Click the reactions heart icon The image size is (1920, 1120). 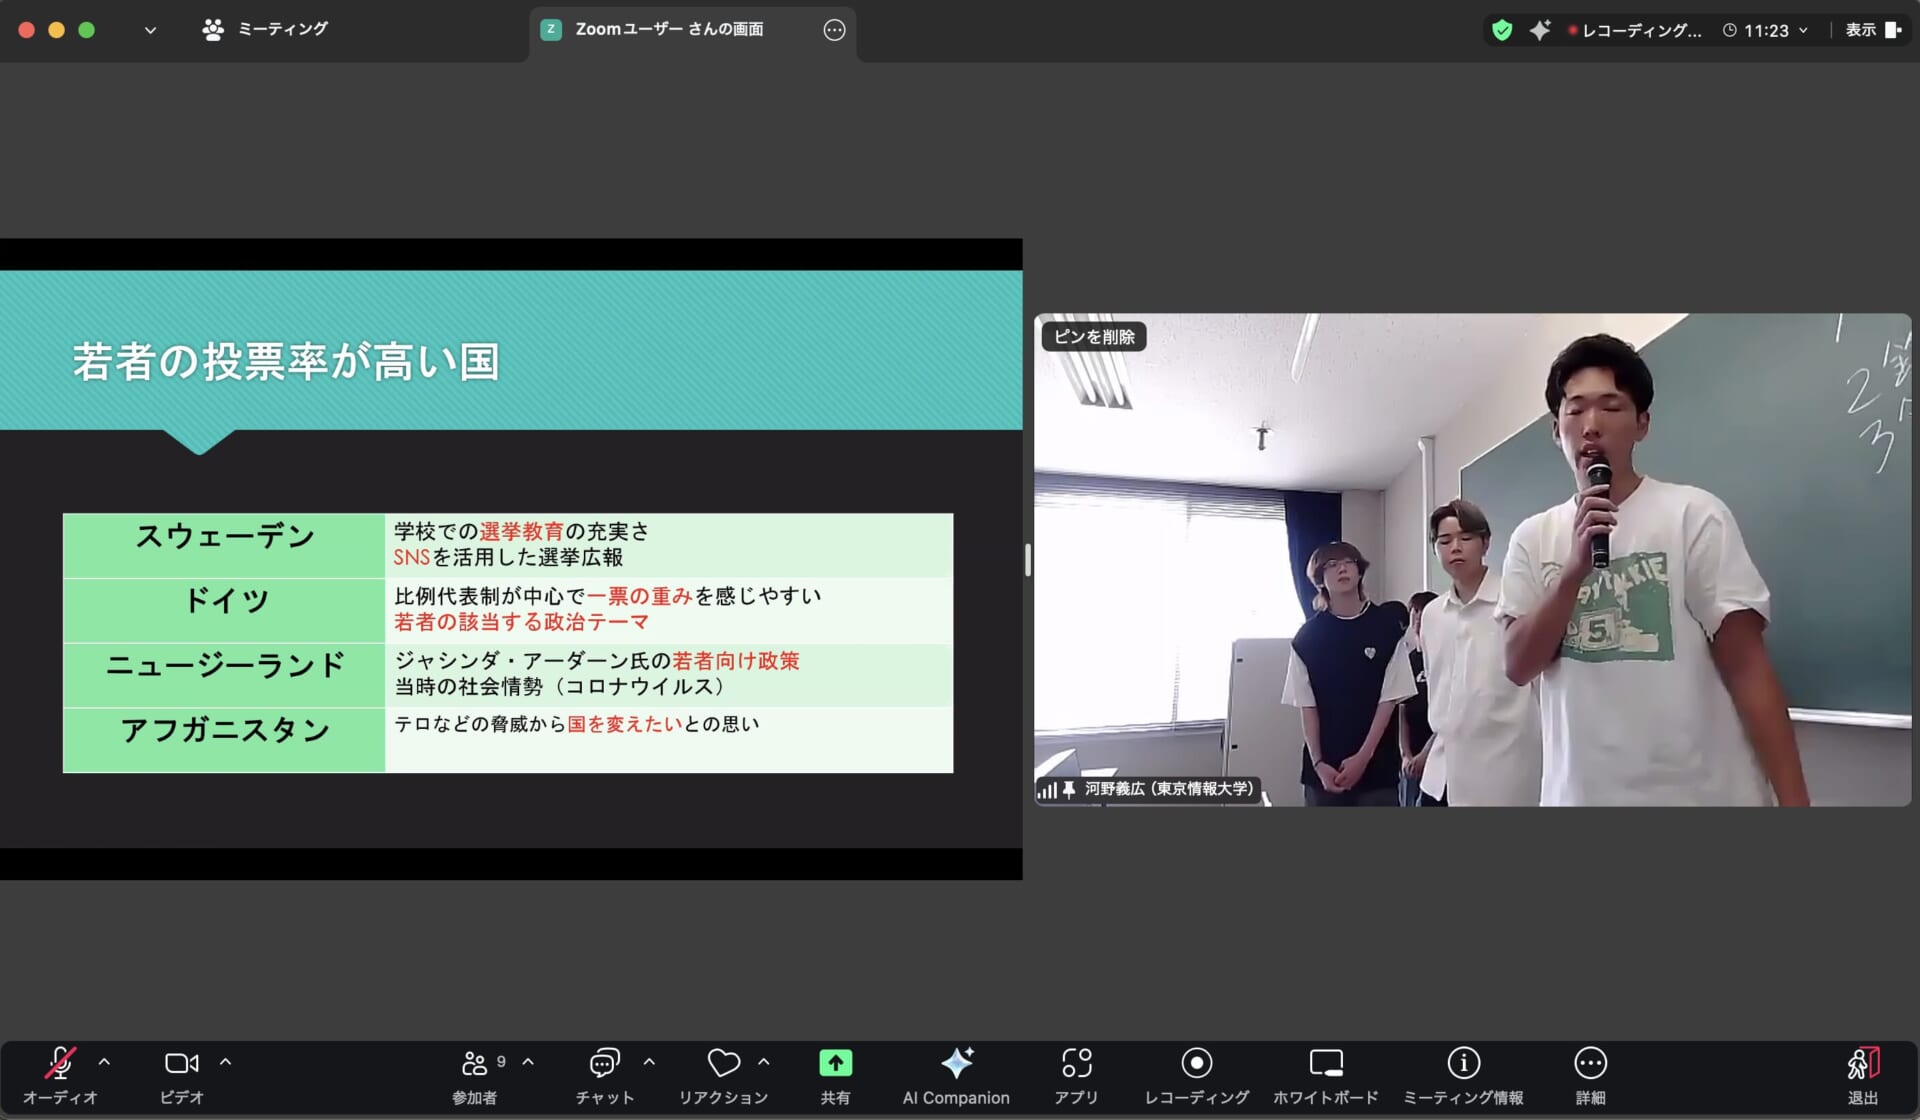click(x=723, y=1063)
